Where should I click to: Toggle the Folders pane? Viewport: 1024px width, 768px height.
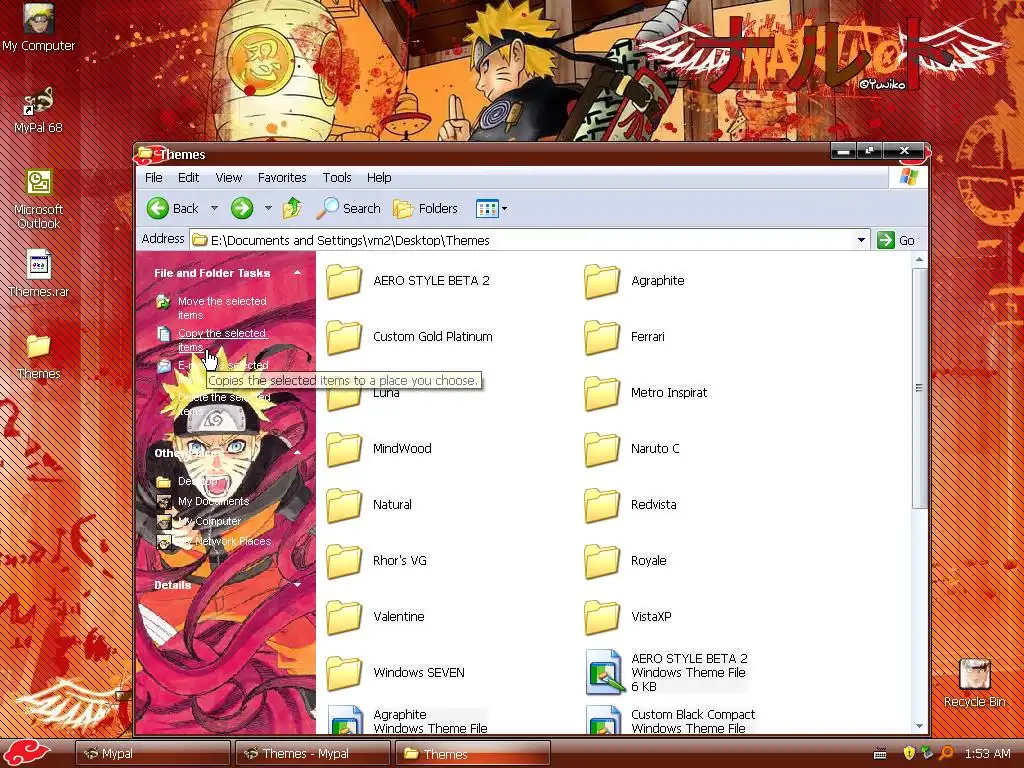tap(425, 208)
